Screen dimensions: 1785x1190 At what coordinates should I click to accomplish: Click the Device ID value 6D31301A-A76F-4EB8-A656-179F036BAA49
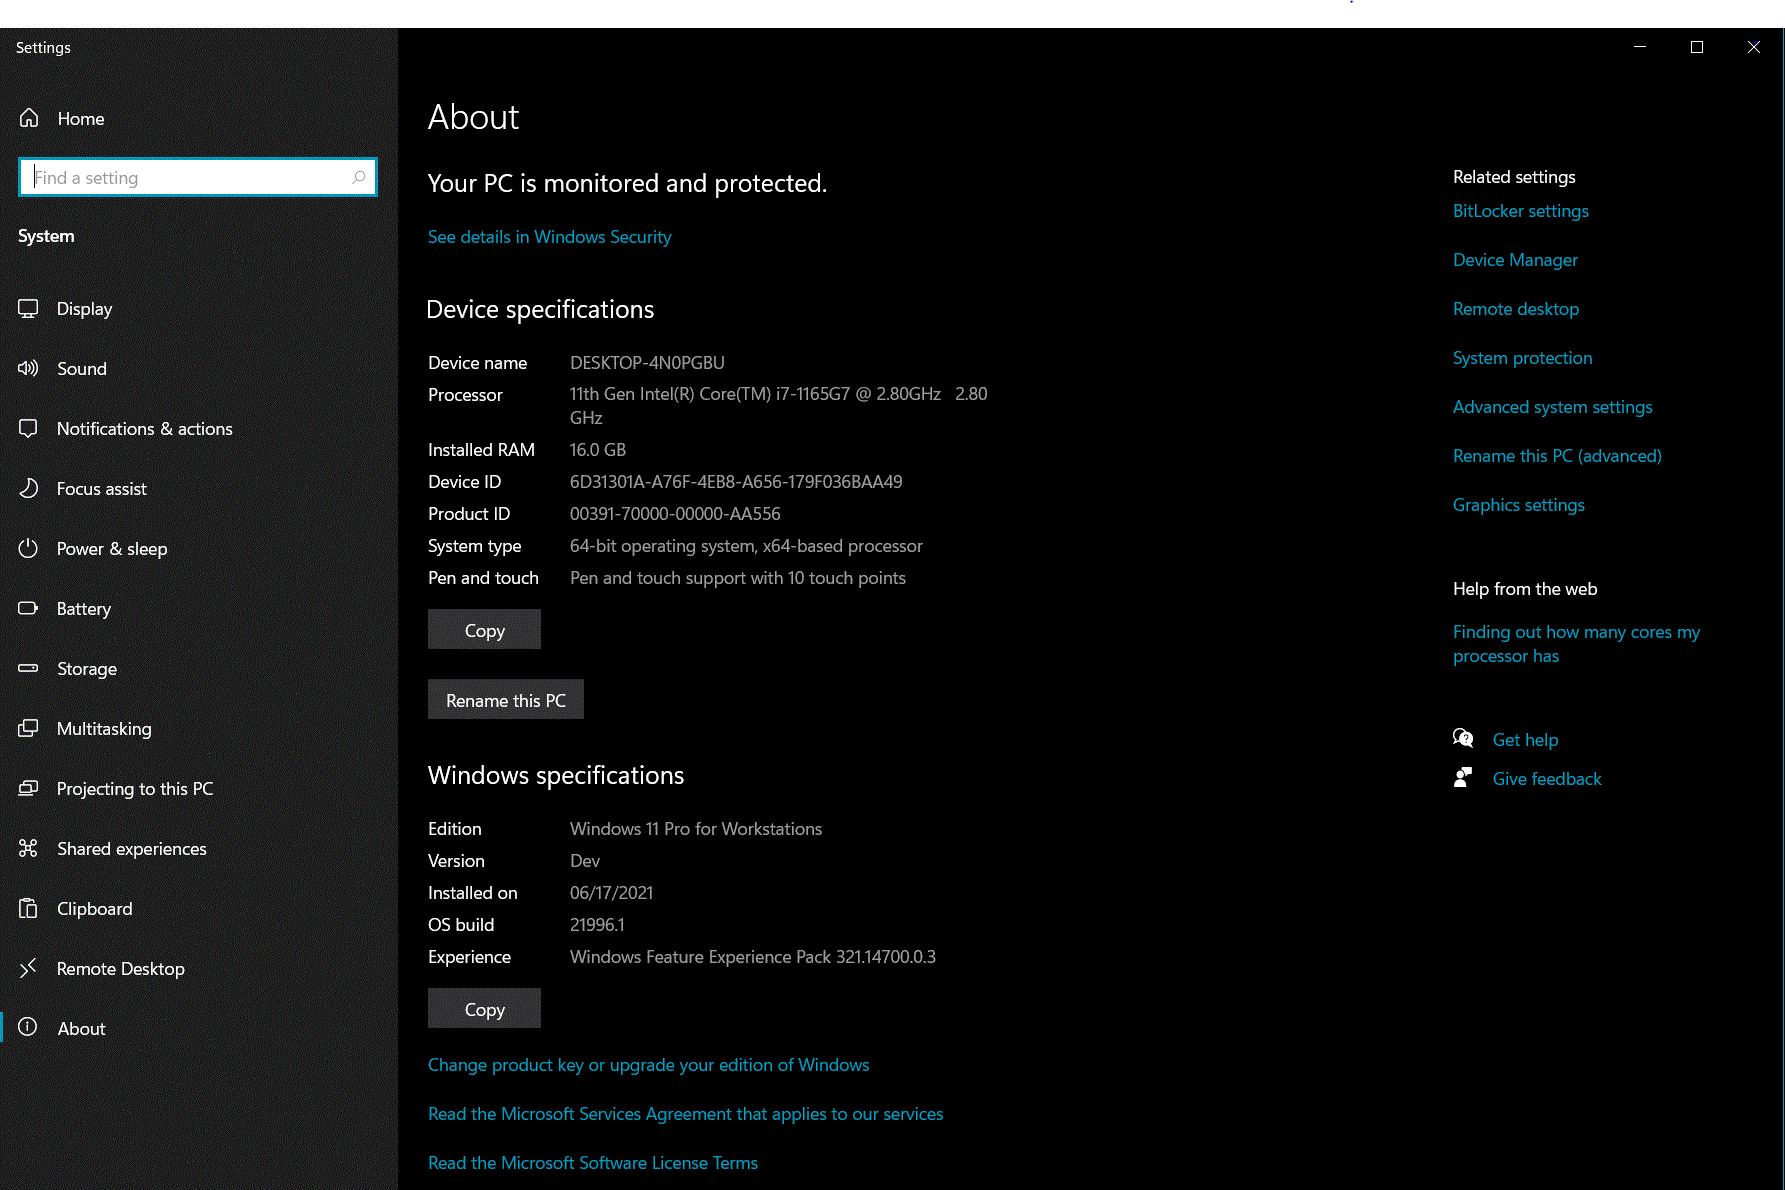pos(736,482)
